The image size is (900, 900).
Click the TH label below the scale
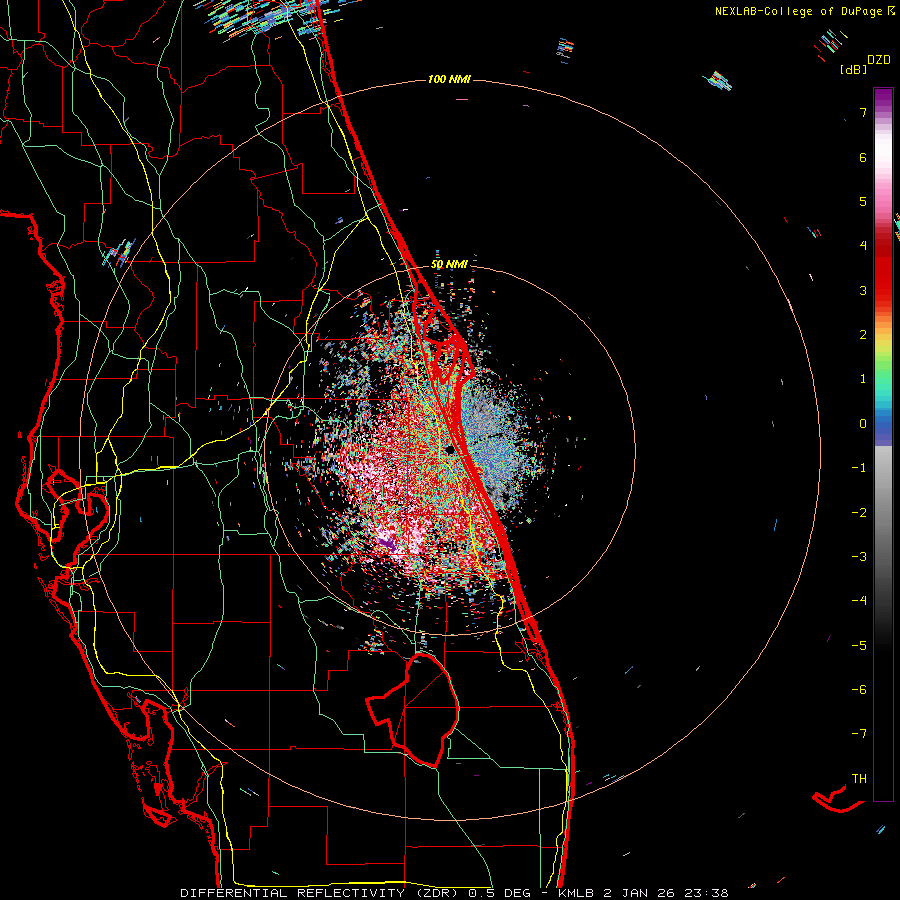[859, 779]
